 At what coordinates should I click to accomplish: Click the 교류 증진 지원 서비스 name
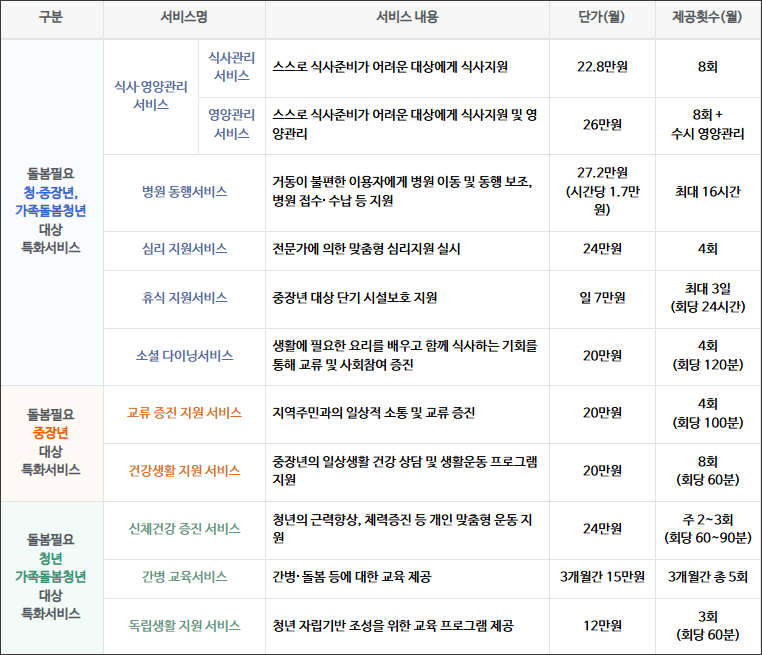[x=184, y=413]
